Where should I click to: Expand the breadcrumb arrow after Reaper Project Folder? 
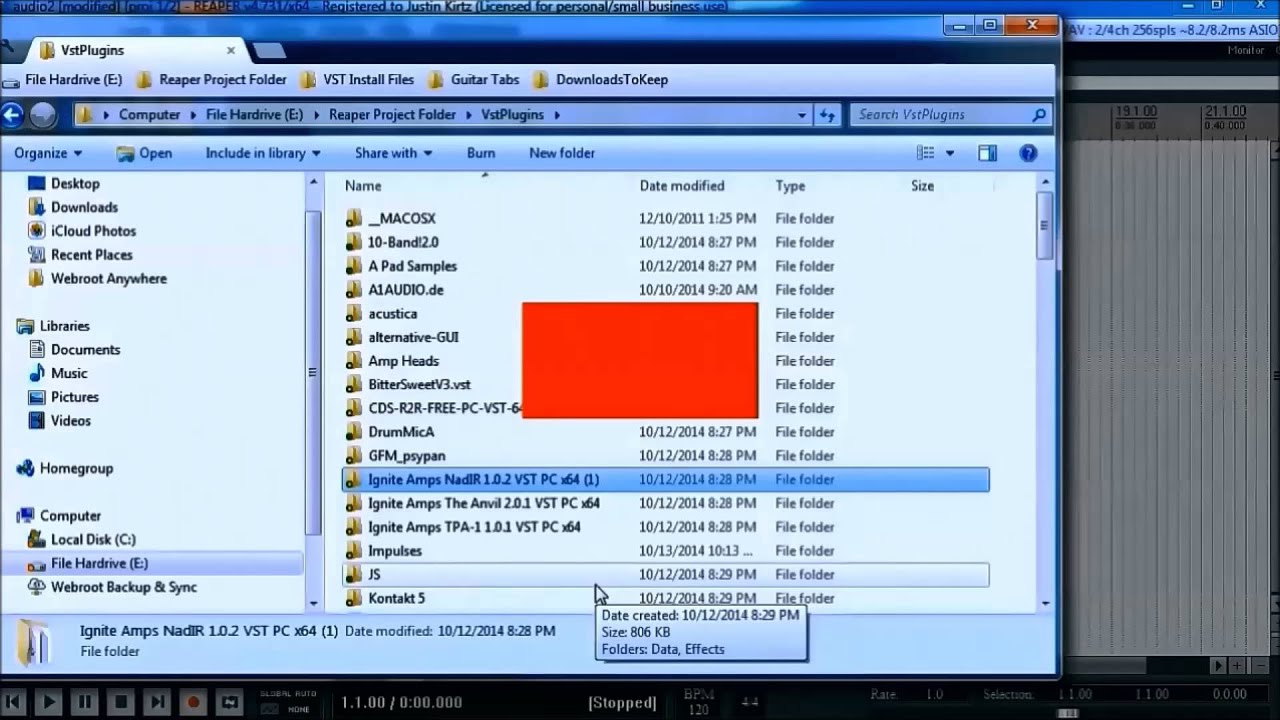(x=468, y=115)
